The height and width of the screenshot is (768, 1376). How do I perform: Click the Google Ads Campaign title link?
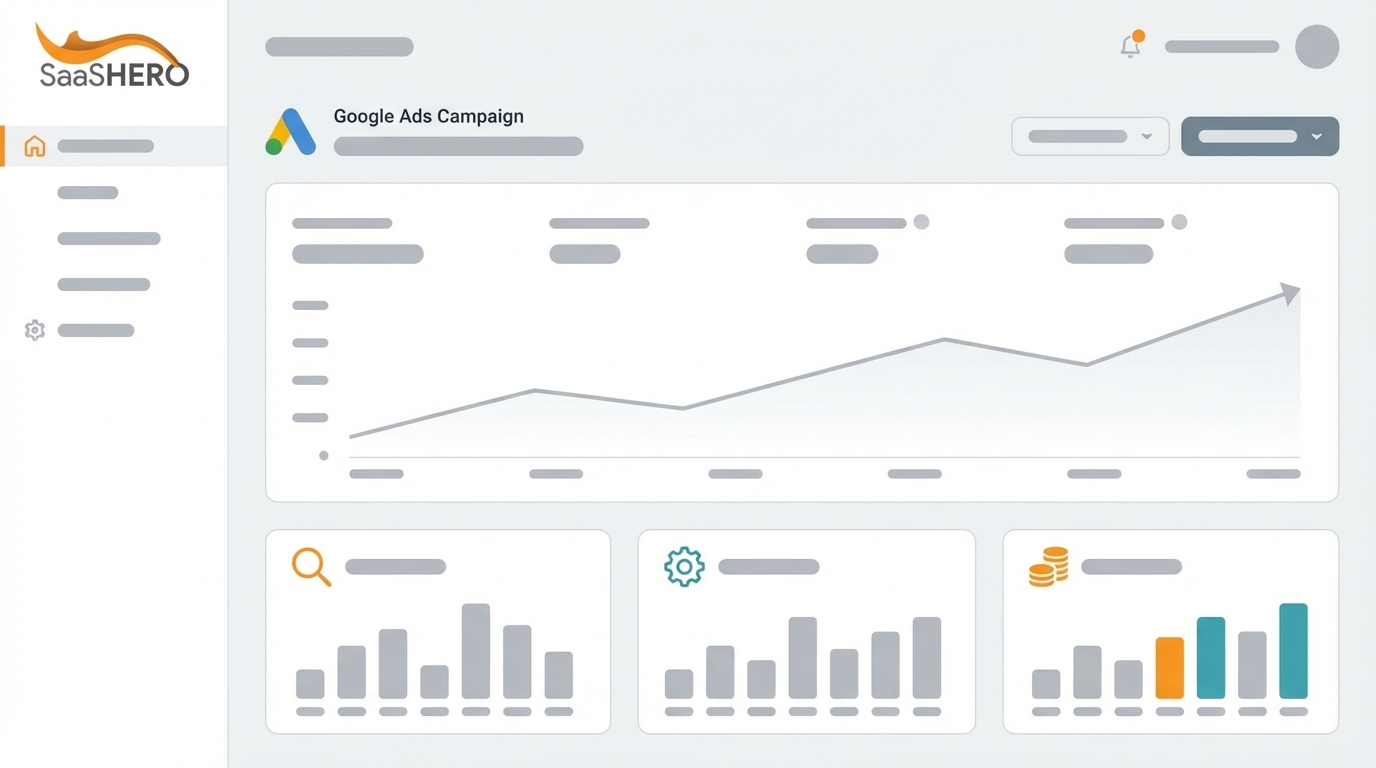tap(428, 116)
